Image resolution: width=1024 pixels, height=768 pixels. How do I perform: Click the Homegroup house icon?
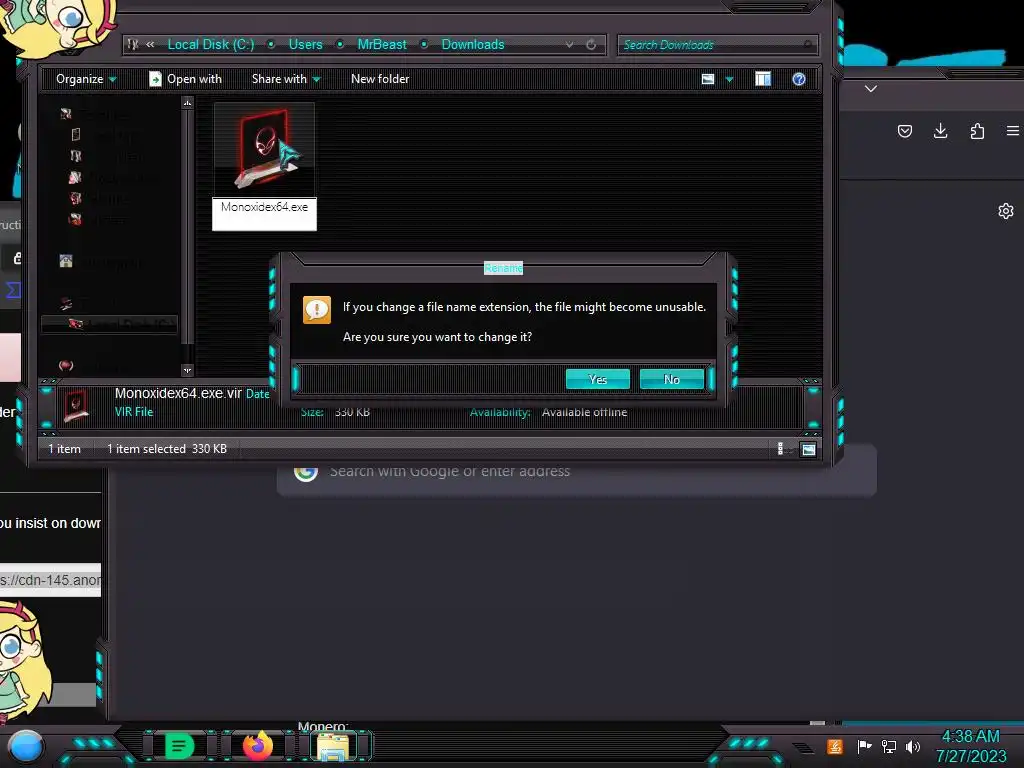(x=66, y=261)
